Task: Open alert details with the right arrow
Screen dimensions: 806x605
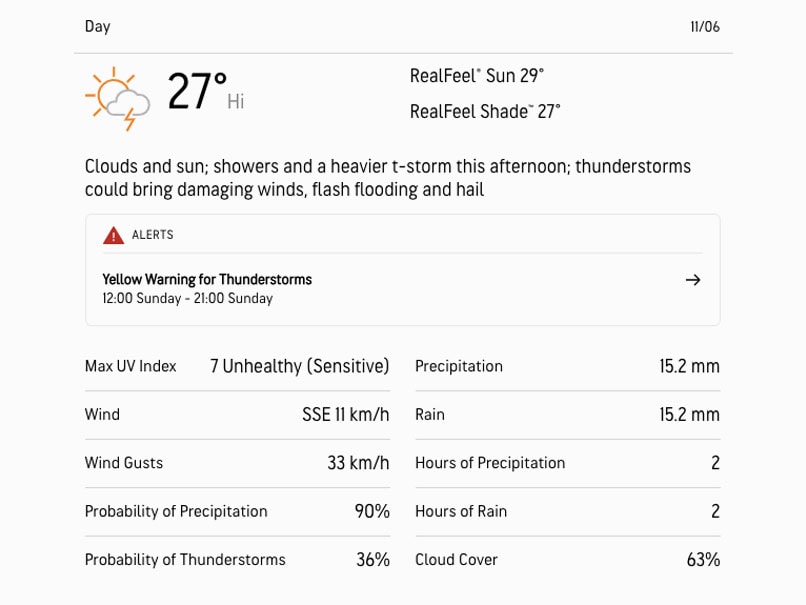Action: coord(693,280)
